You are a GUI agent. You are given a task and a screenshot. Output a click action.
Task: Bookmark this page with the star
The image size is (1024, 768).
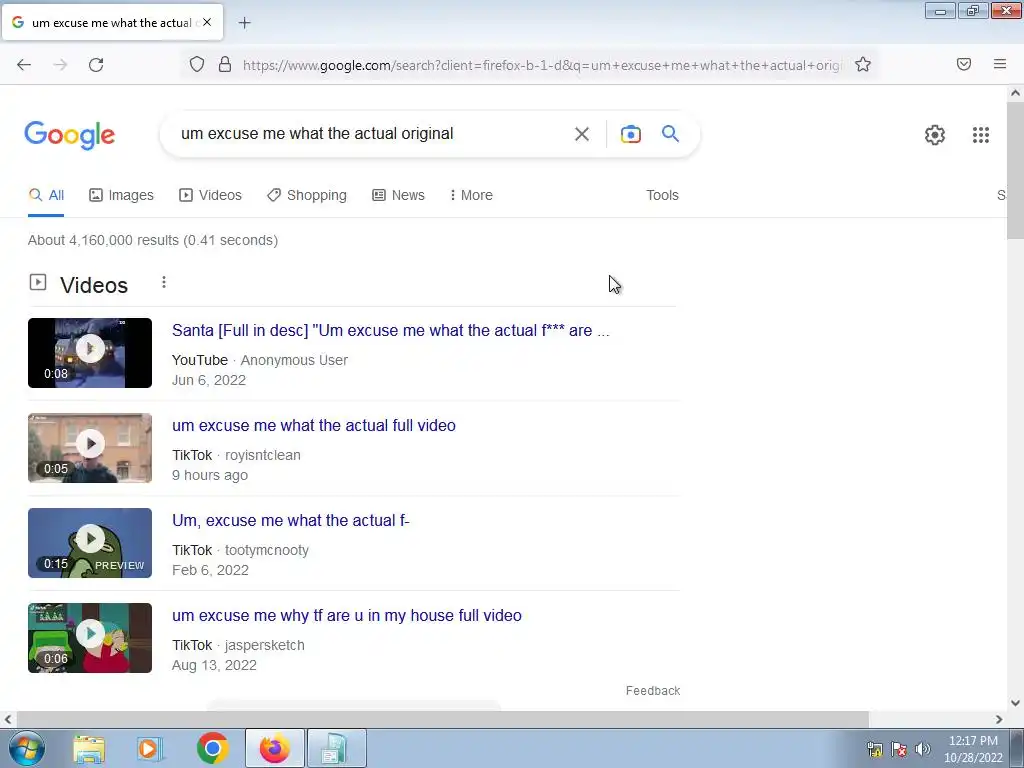point(863,65)
